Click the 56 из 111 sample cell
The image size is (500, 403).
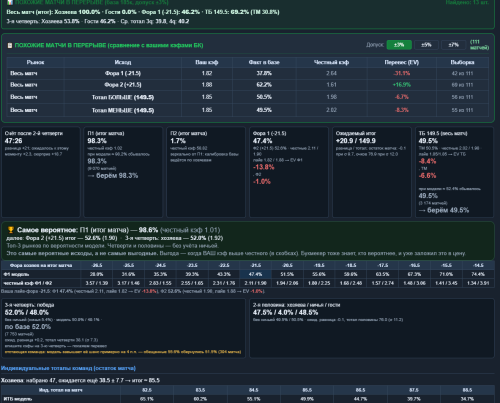click(x=462, y=97)
